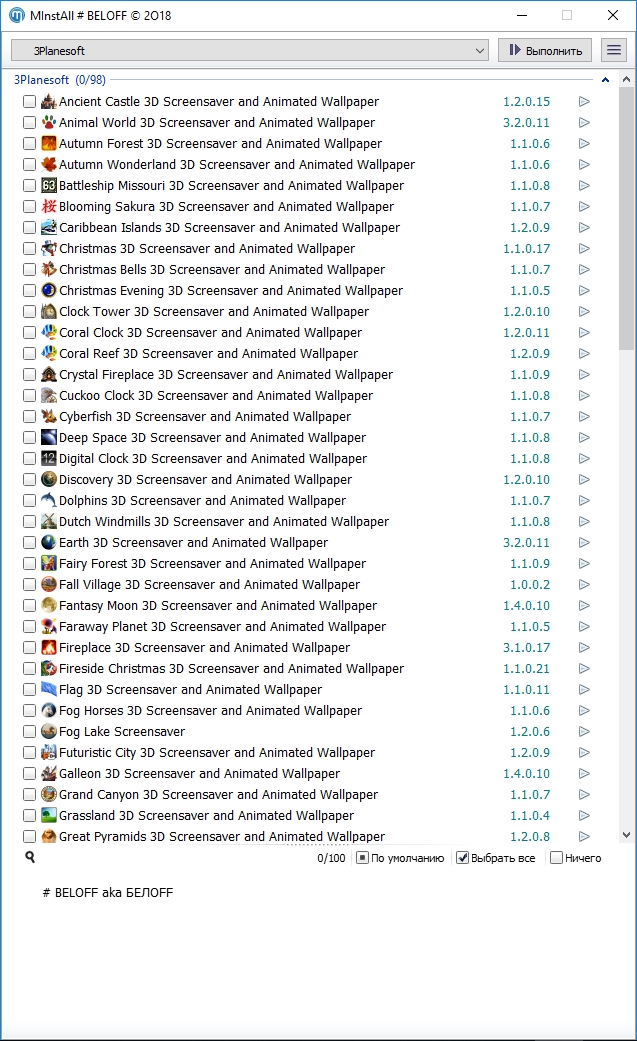The image size is (637, 1041).
Task: Open the 3Planesoft category dropdown
Action: pyautogui.click(x=250, y=50)
